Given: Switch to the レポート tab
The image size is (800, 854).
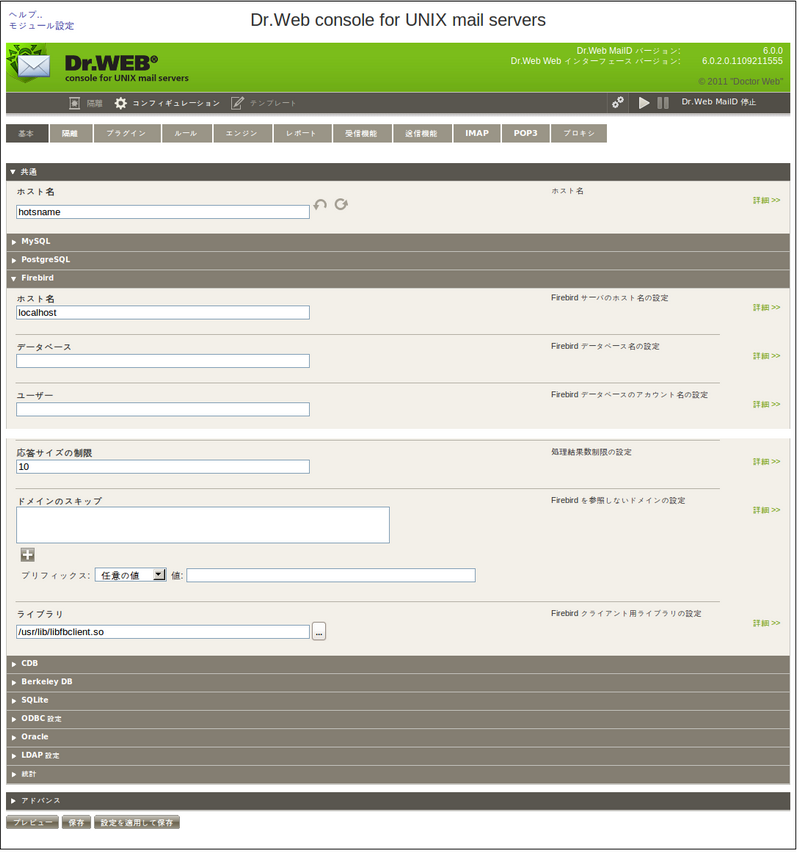Looking at the screenshot, I should pyautogui.click(x=303, y=134).
